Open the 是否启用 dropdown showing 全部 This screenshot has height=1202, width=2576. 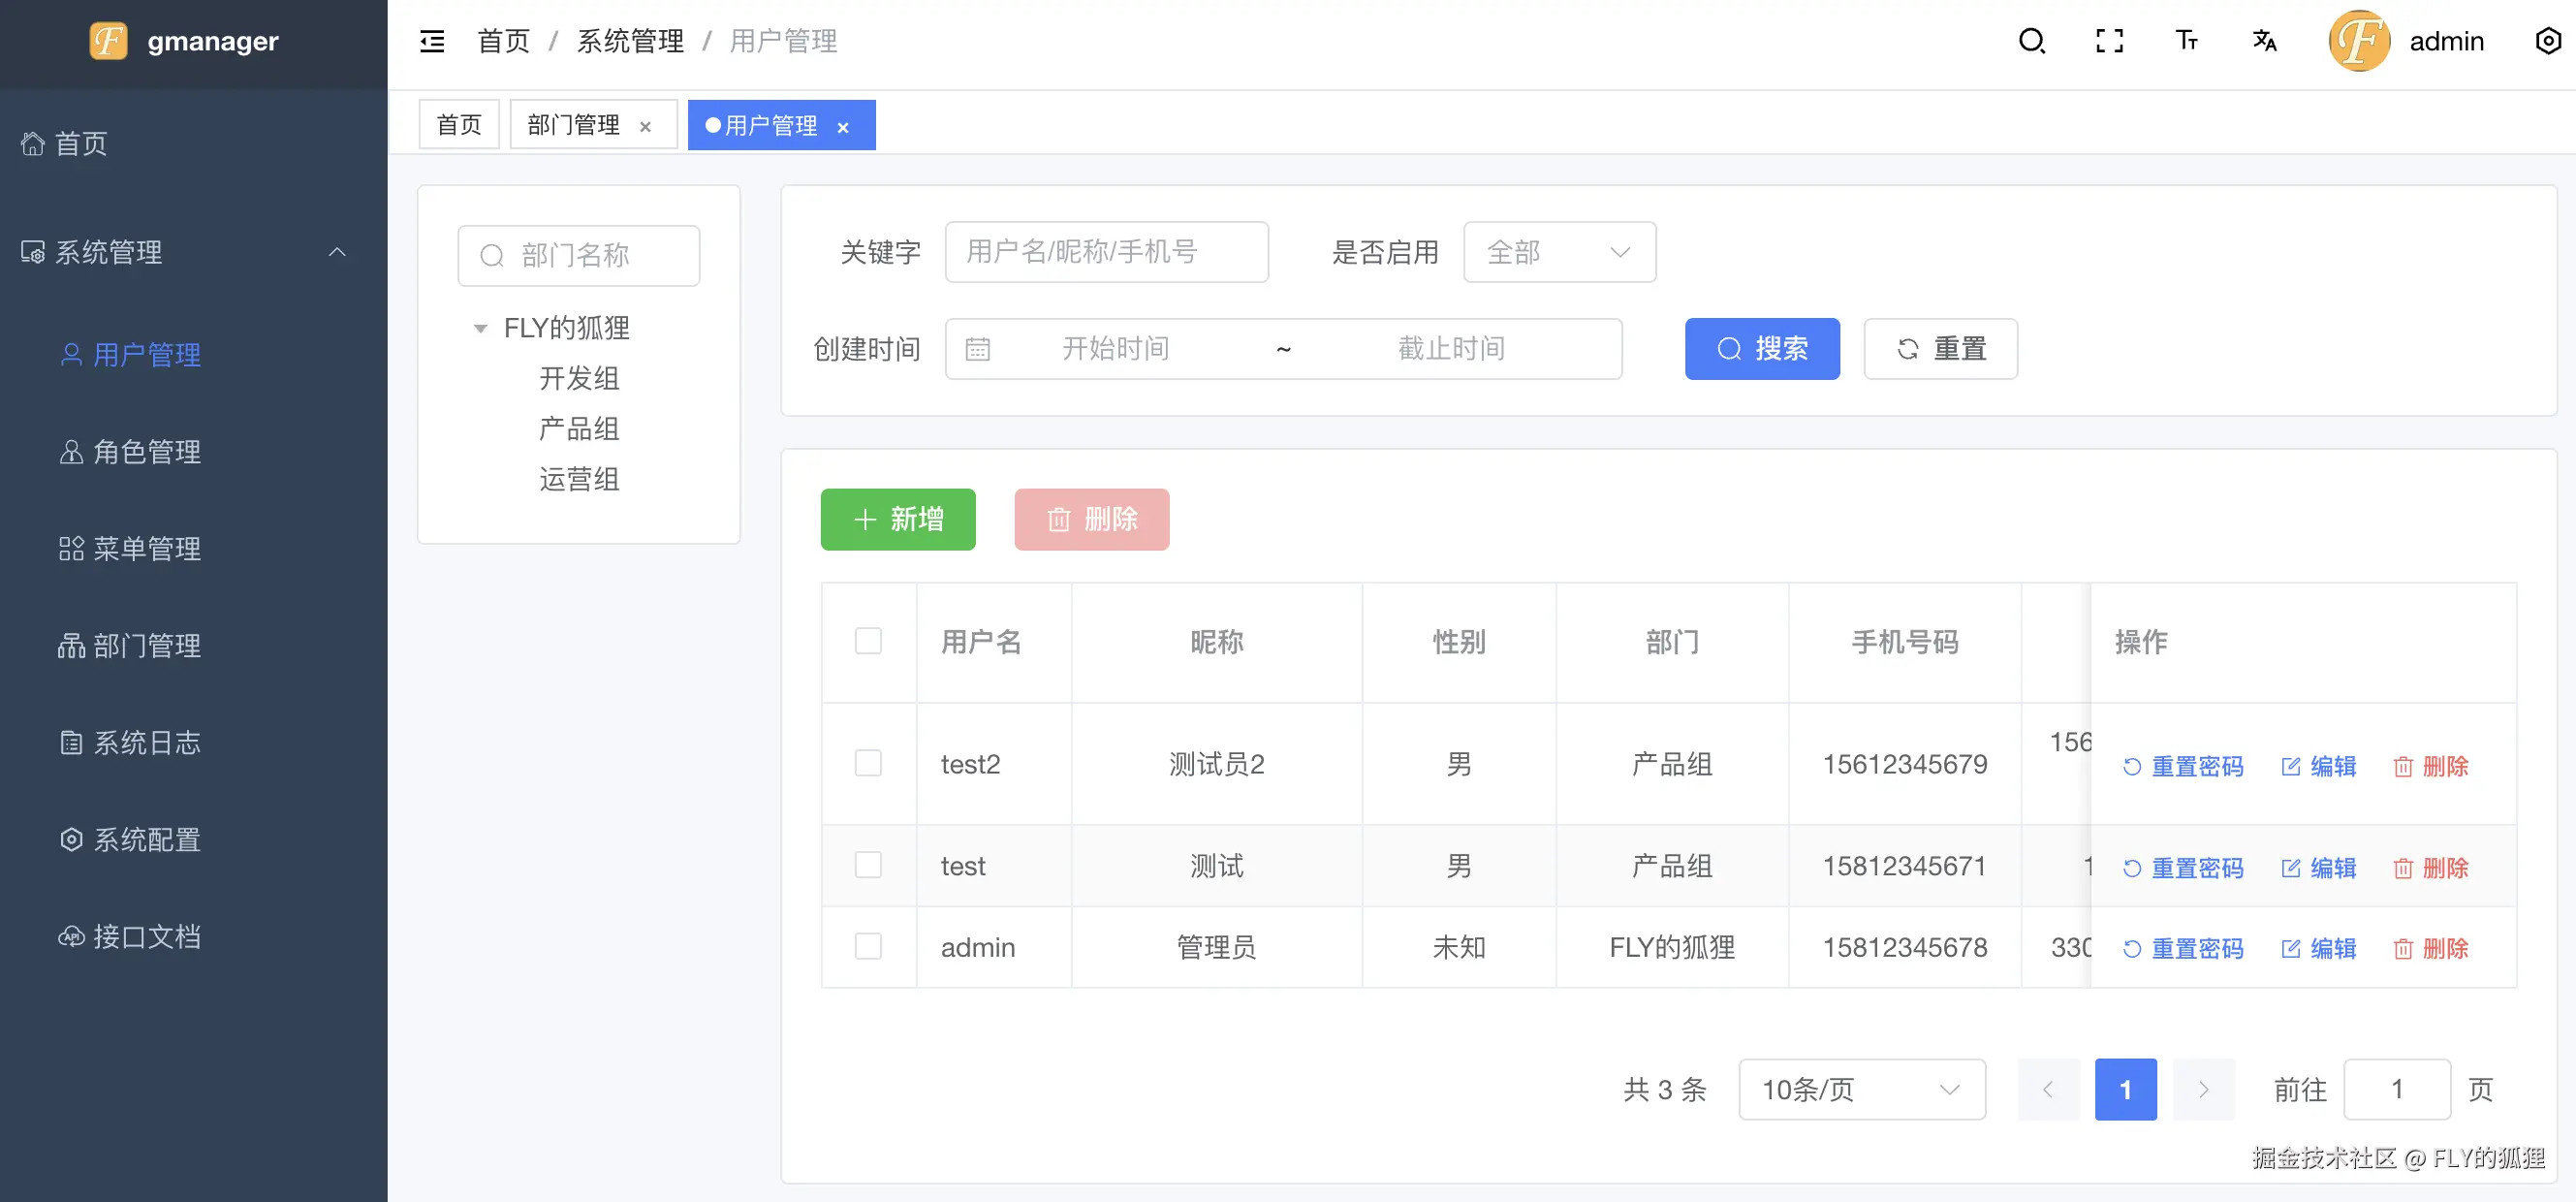[1559, 252]
